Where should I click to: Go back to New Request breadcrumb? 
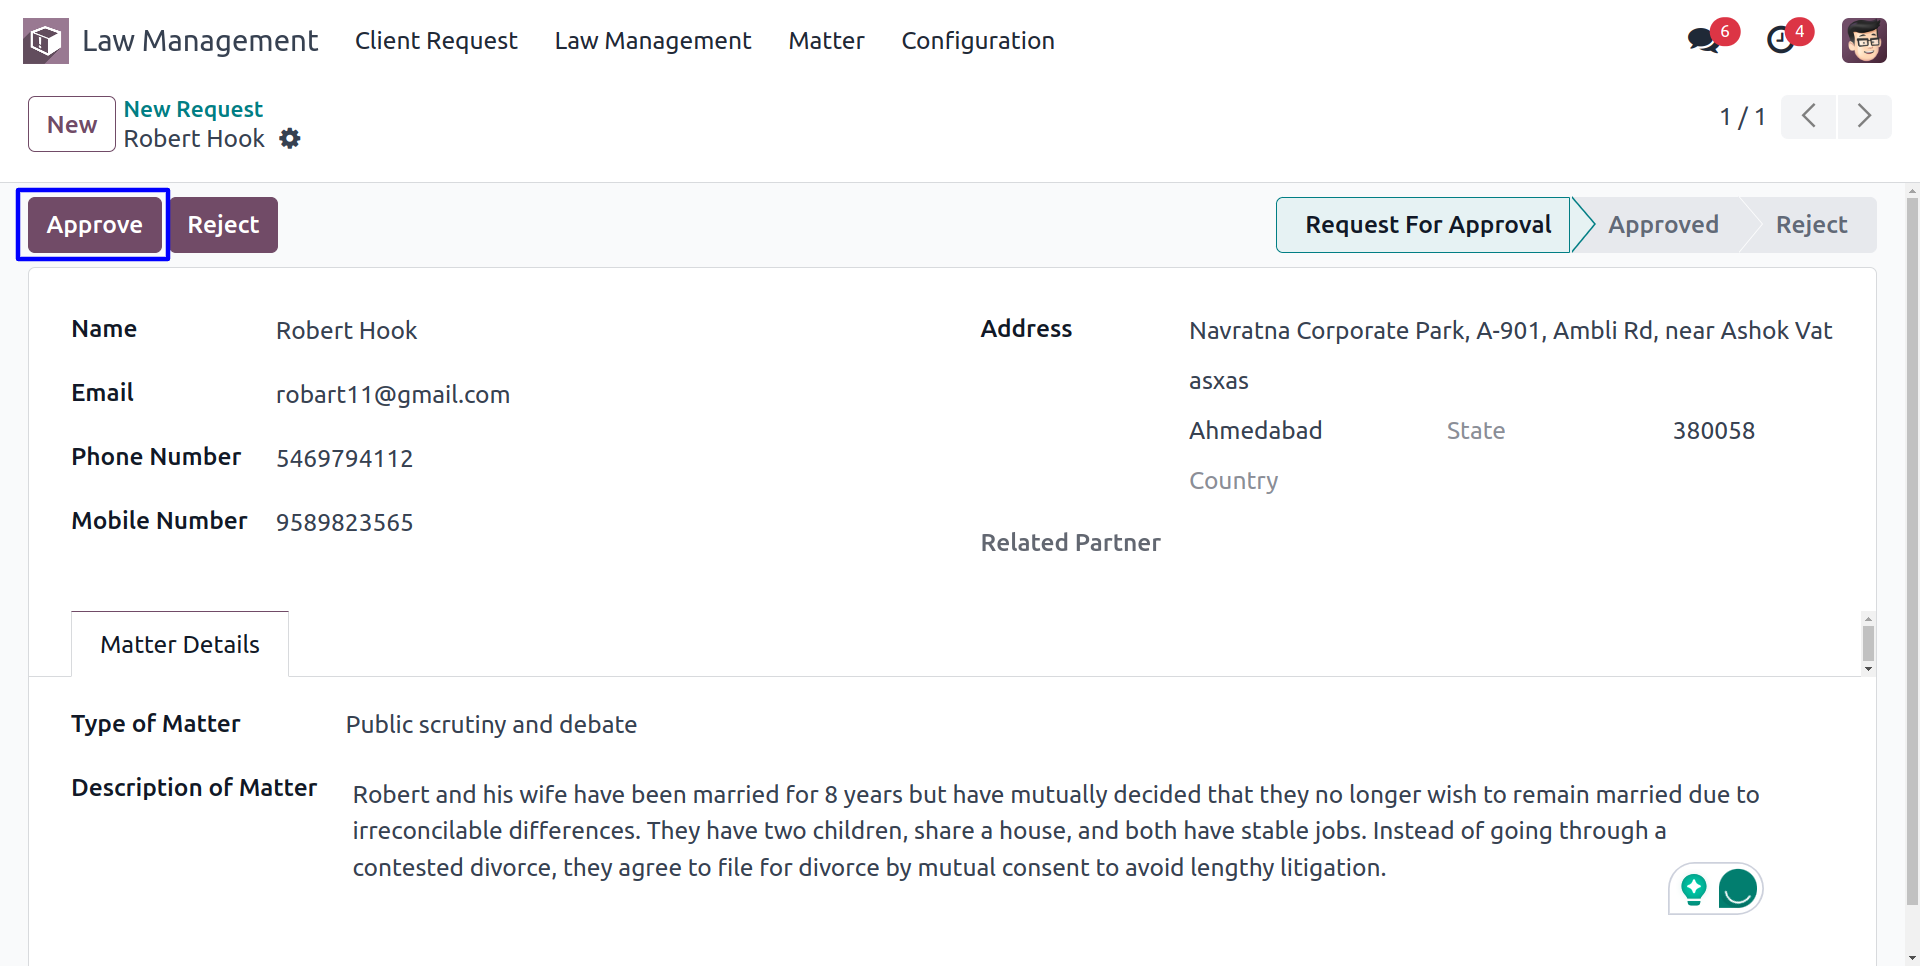coord(193,109)
